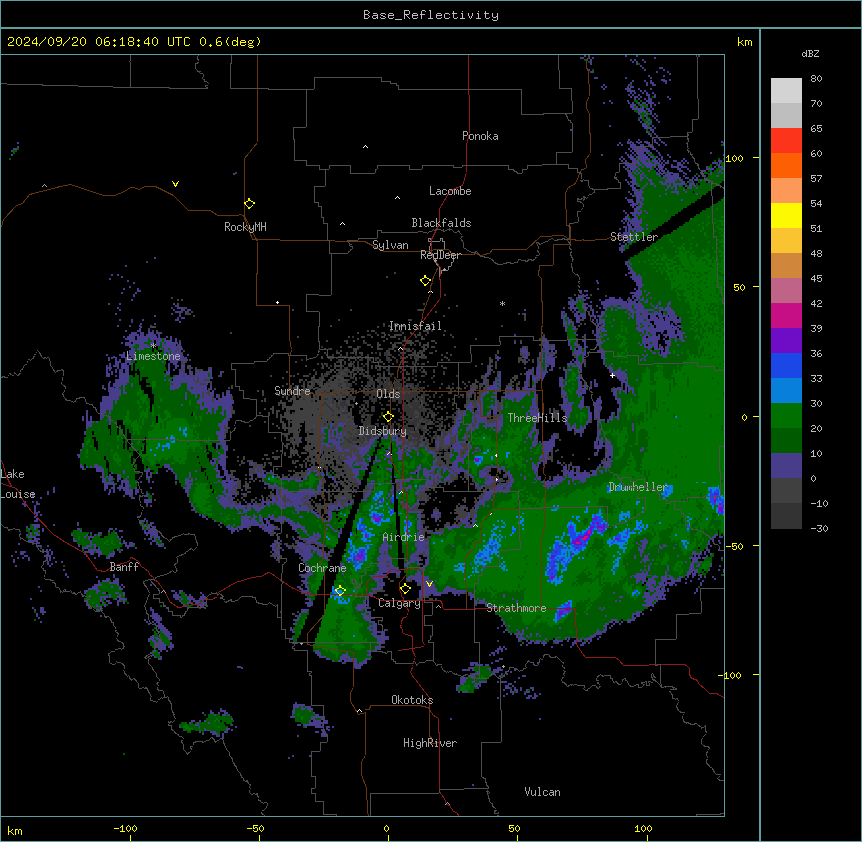The width and height of the screenshot is (862, 842).
Task: Select the yellow diamond marker below Cochrane
Action: [x=340, y=591]
